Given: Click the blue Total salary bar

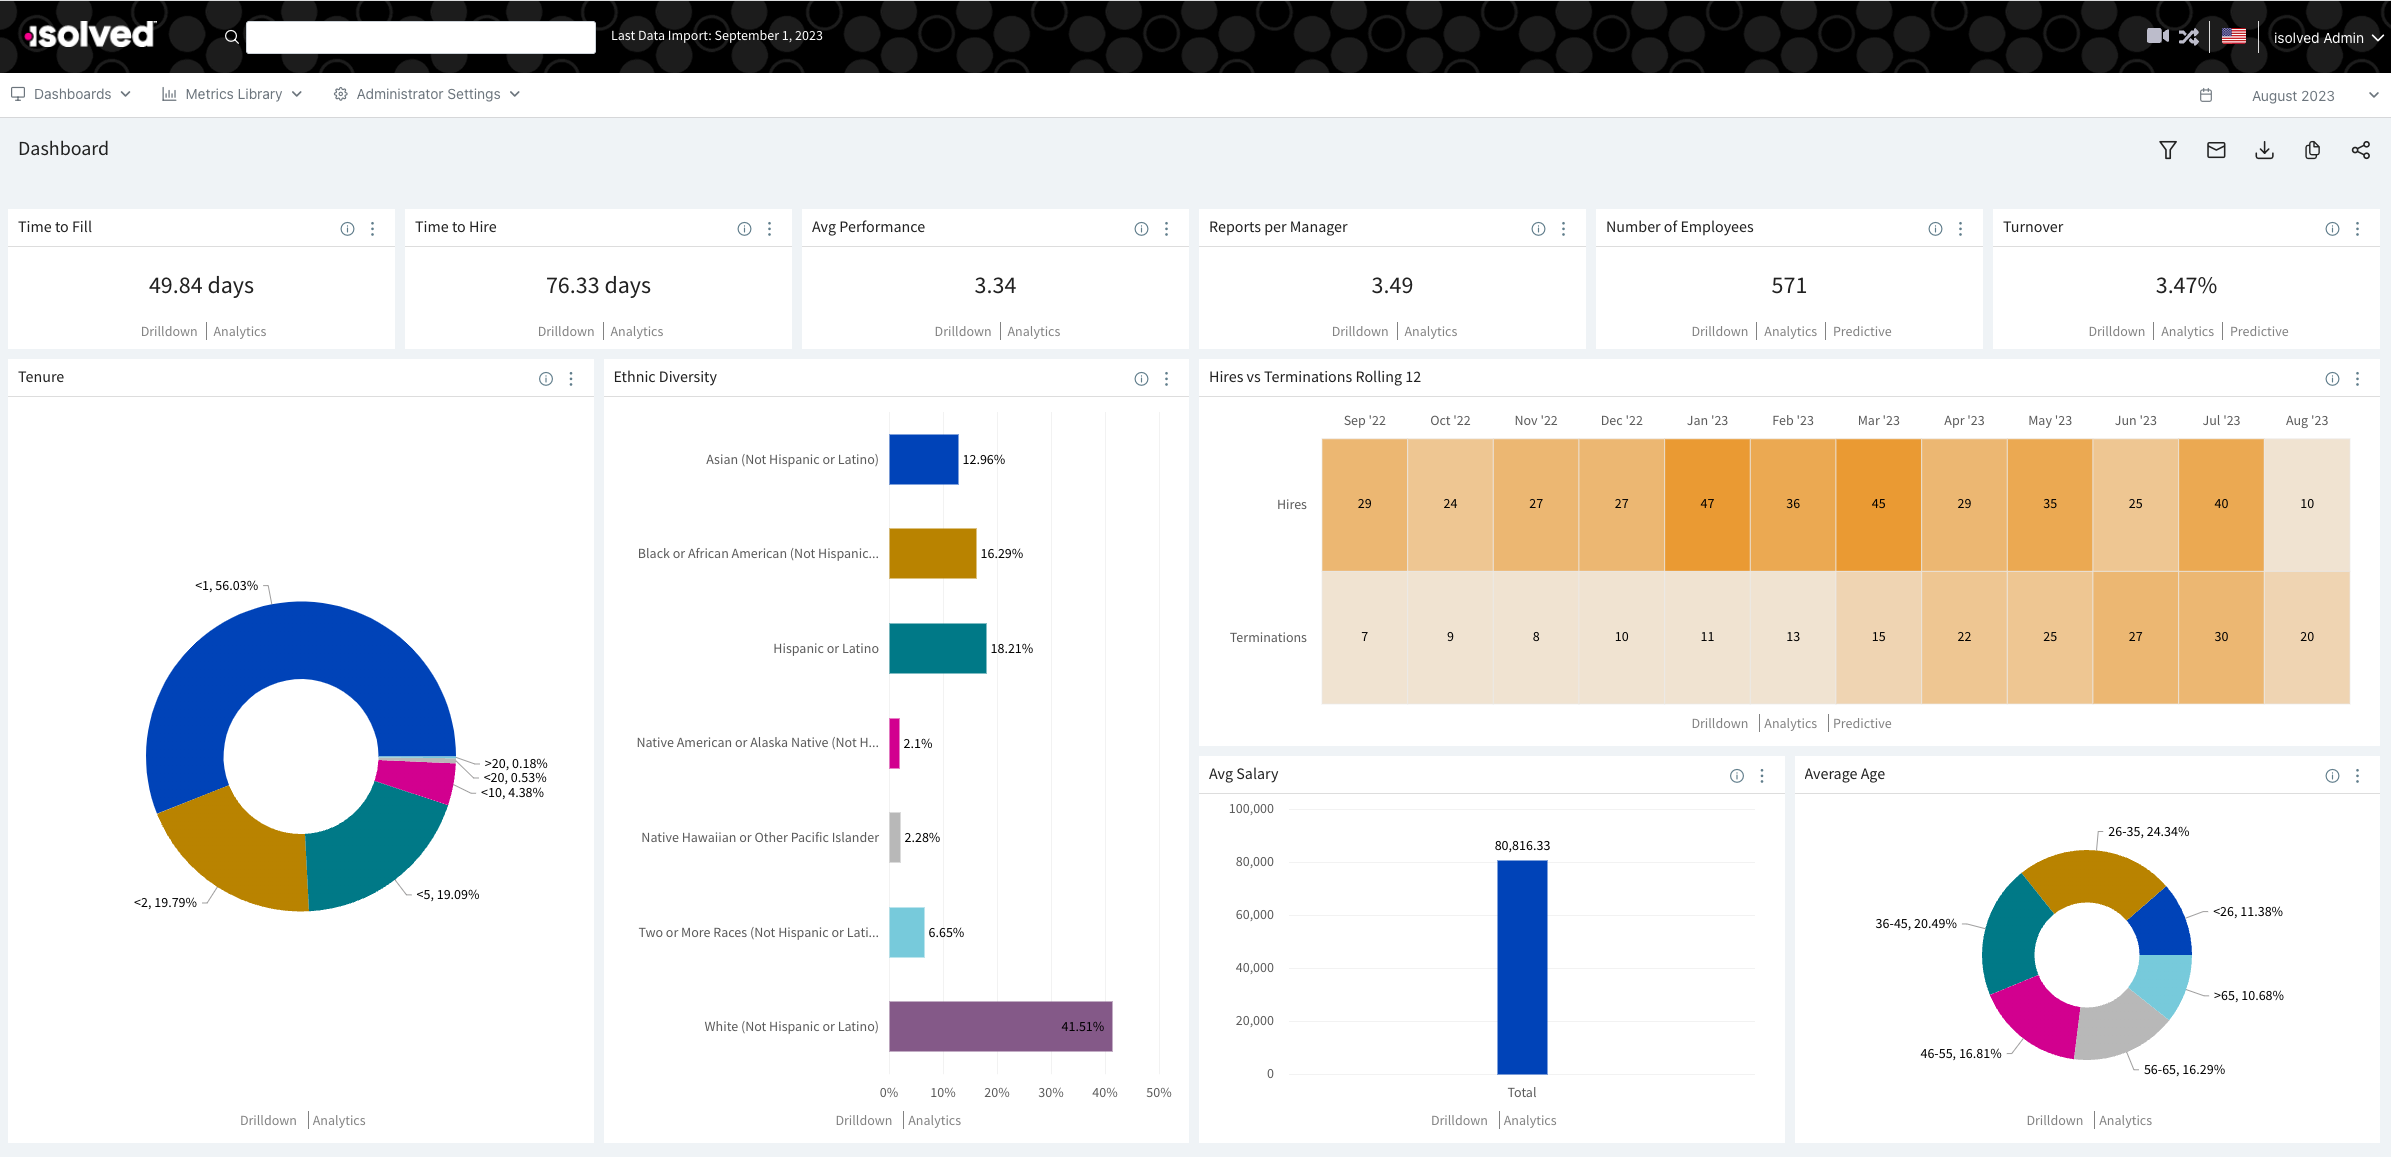Looking at the screenshot, I should click(1522, 967).
